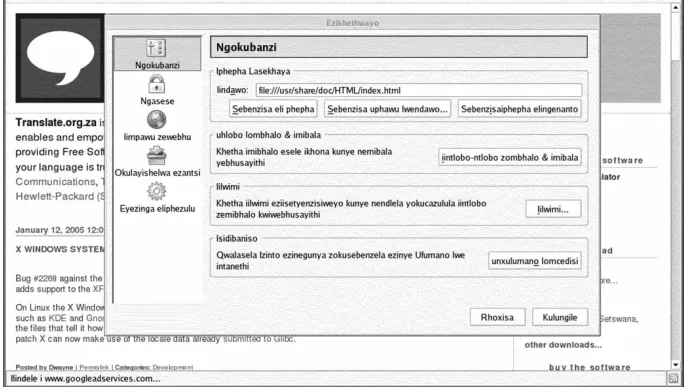Click the Sebenzisa eli phepha button

coord(273,109)
